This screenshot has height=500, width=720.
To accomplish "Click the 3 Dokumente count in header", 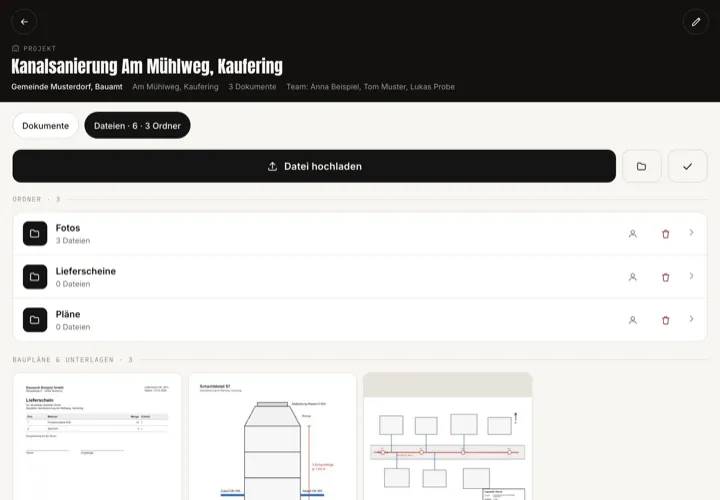I will tap(253, 86).
